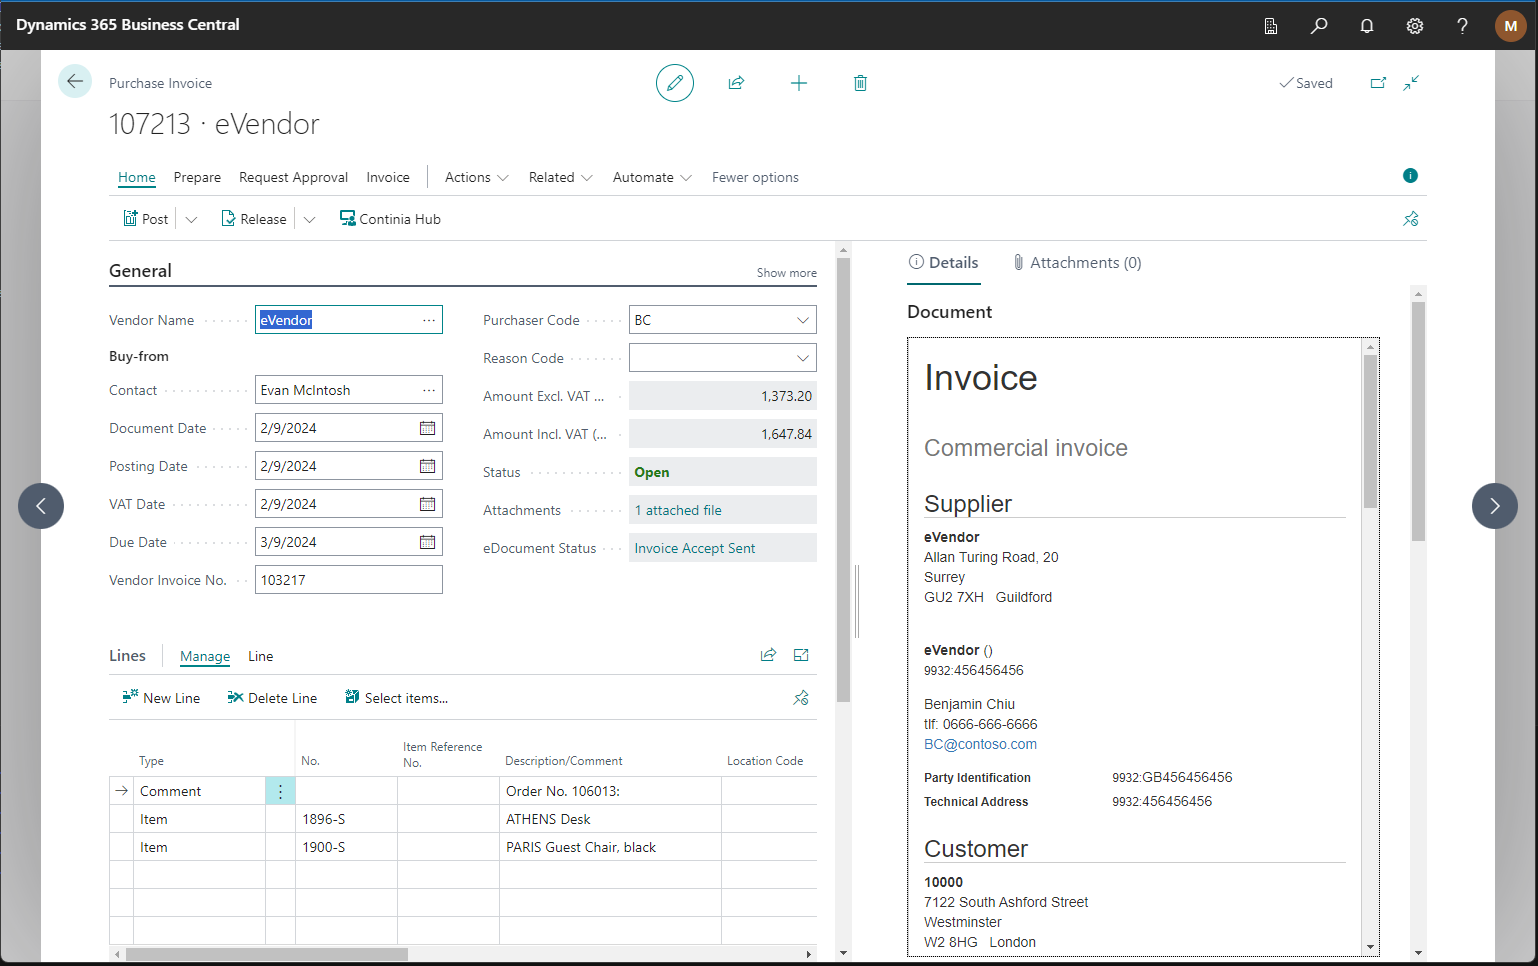The width and height of the screenshot is (1538, 966).
Task: Expand the Reason Code dropdown
Action: tap(802, 358)
